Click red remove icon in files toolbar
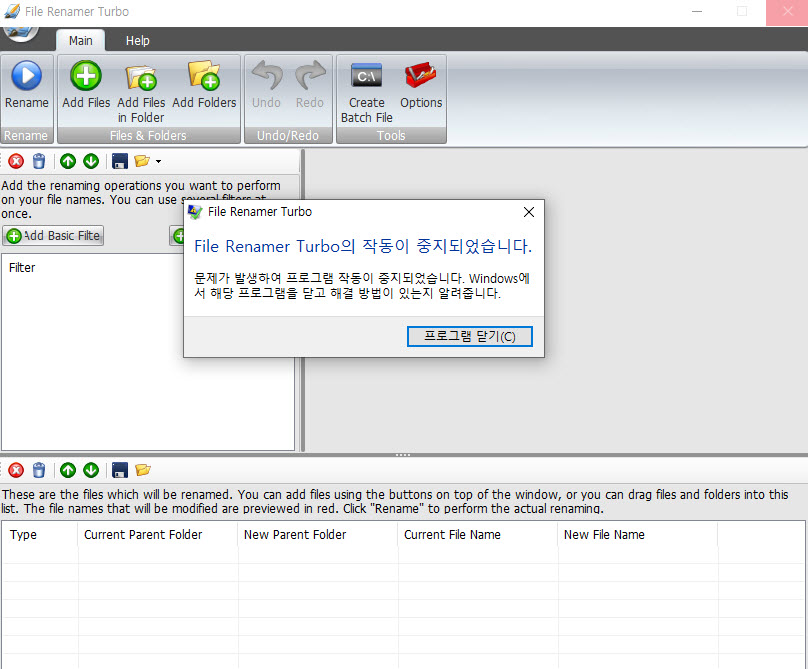The width and height of the screenshot is (808, 669). click(x=16, y=470)
